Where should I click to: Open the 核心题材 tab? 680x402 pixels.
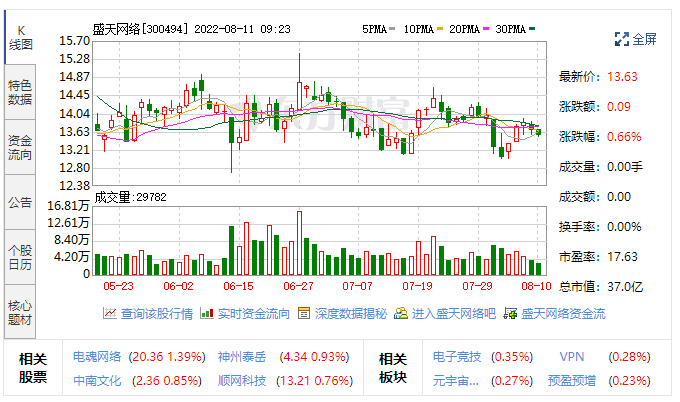(20, 312)
